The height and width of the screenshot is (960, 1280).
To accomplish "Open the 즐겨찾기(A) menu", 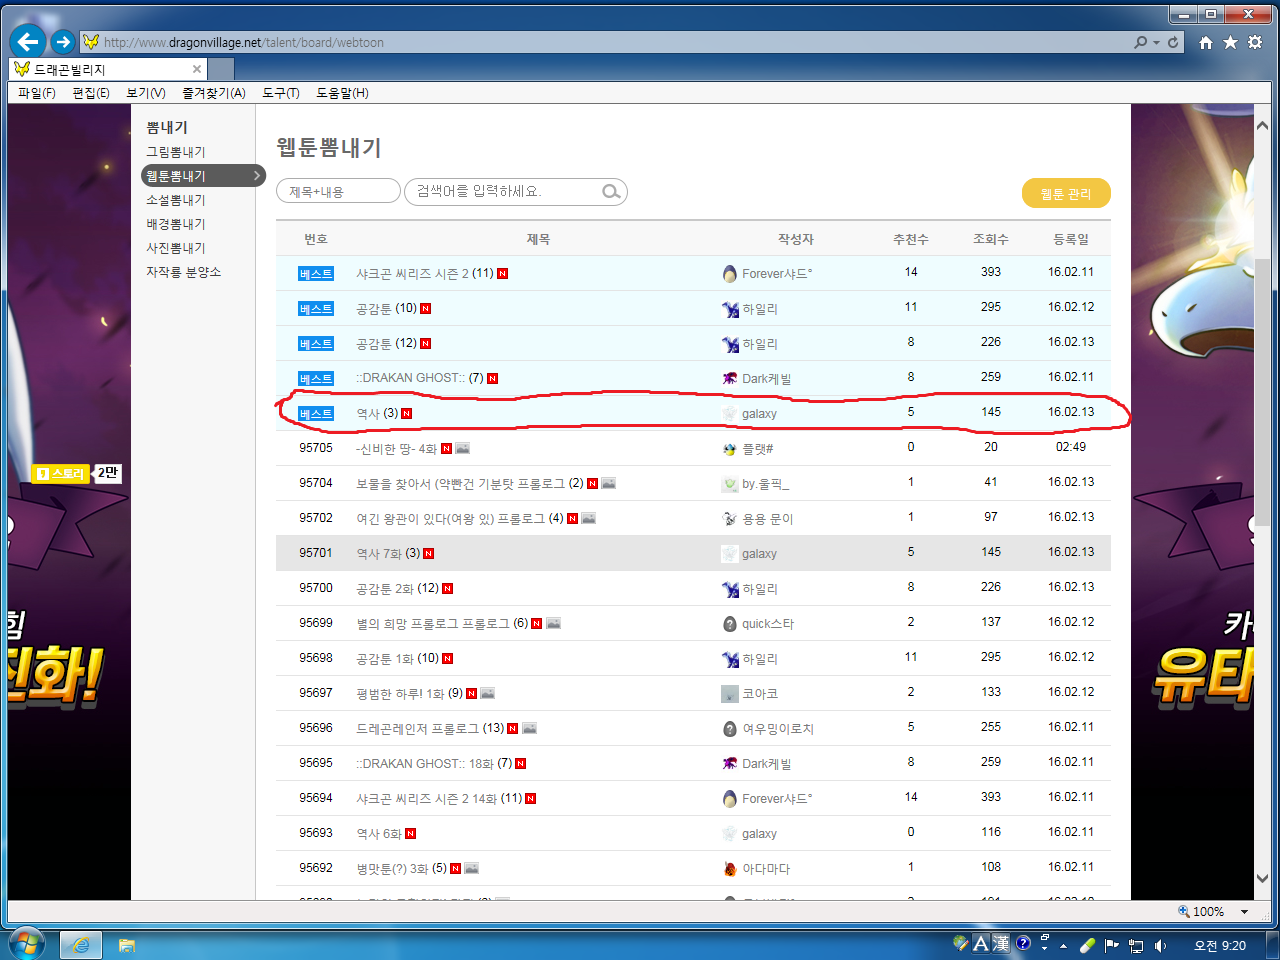I will coord(213,93).
